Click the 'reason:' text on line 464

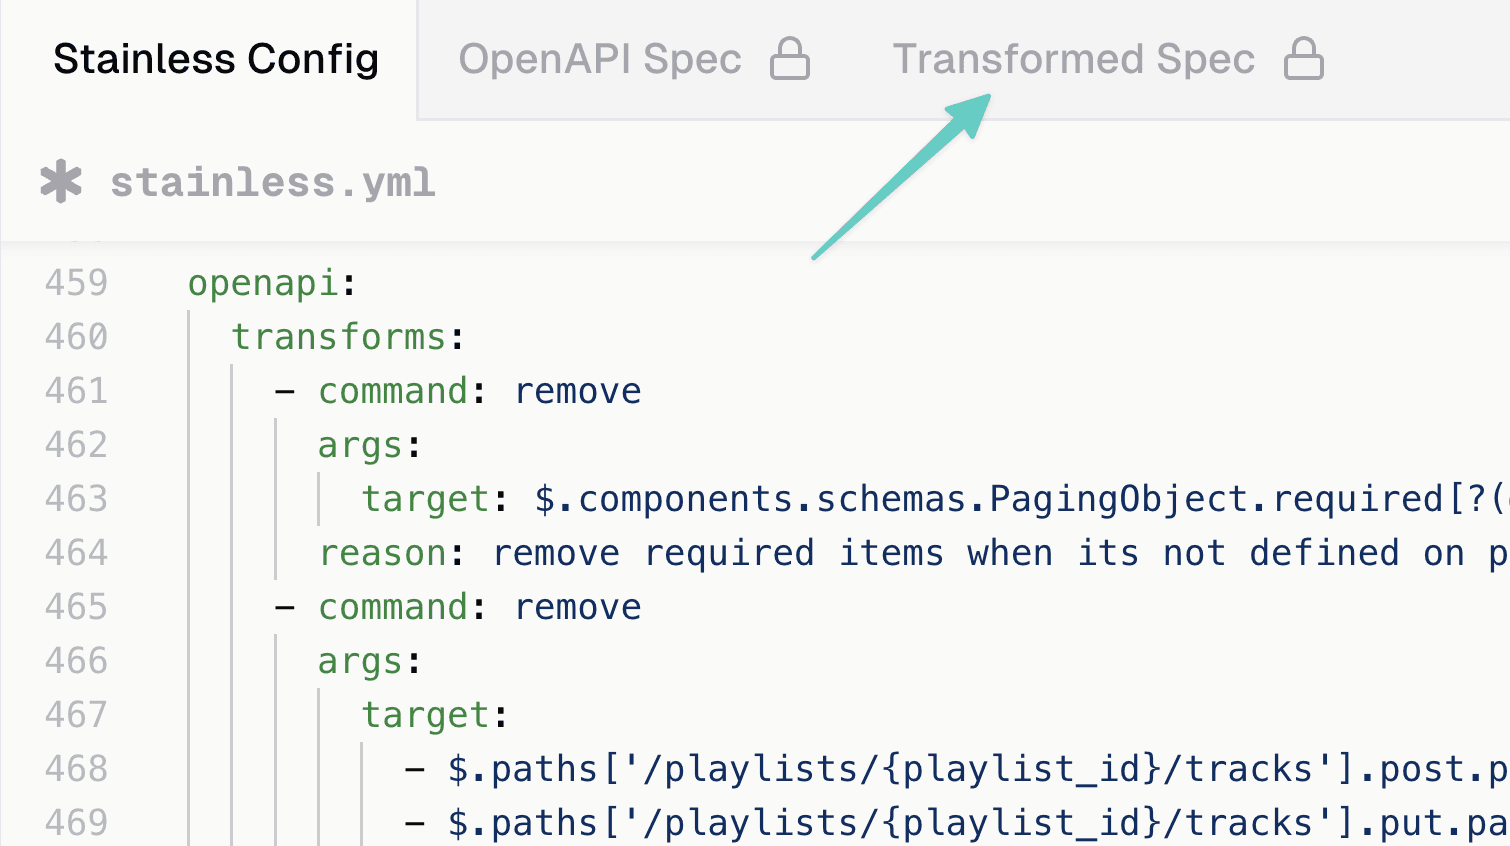392,553
